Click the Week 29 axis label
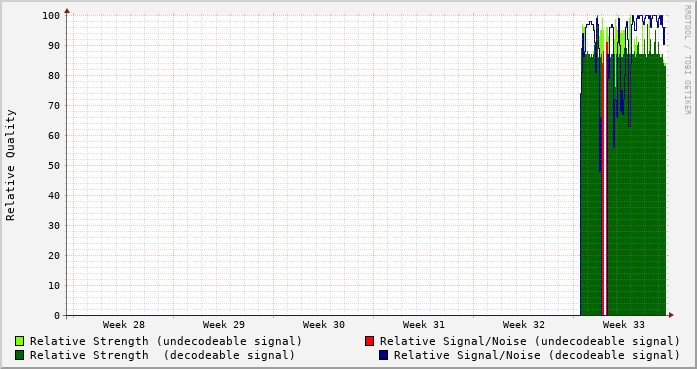Screen dimensions: 697x369 click(x=224, y=325)
